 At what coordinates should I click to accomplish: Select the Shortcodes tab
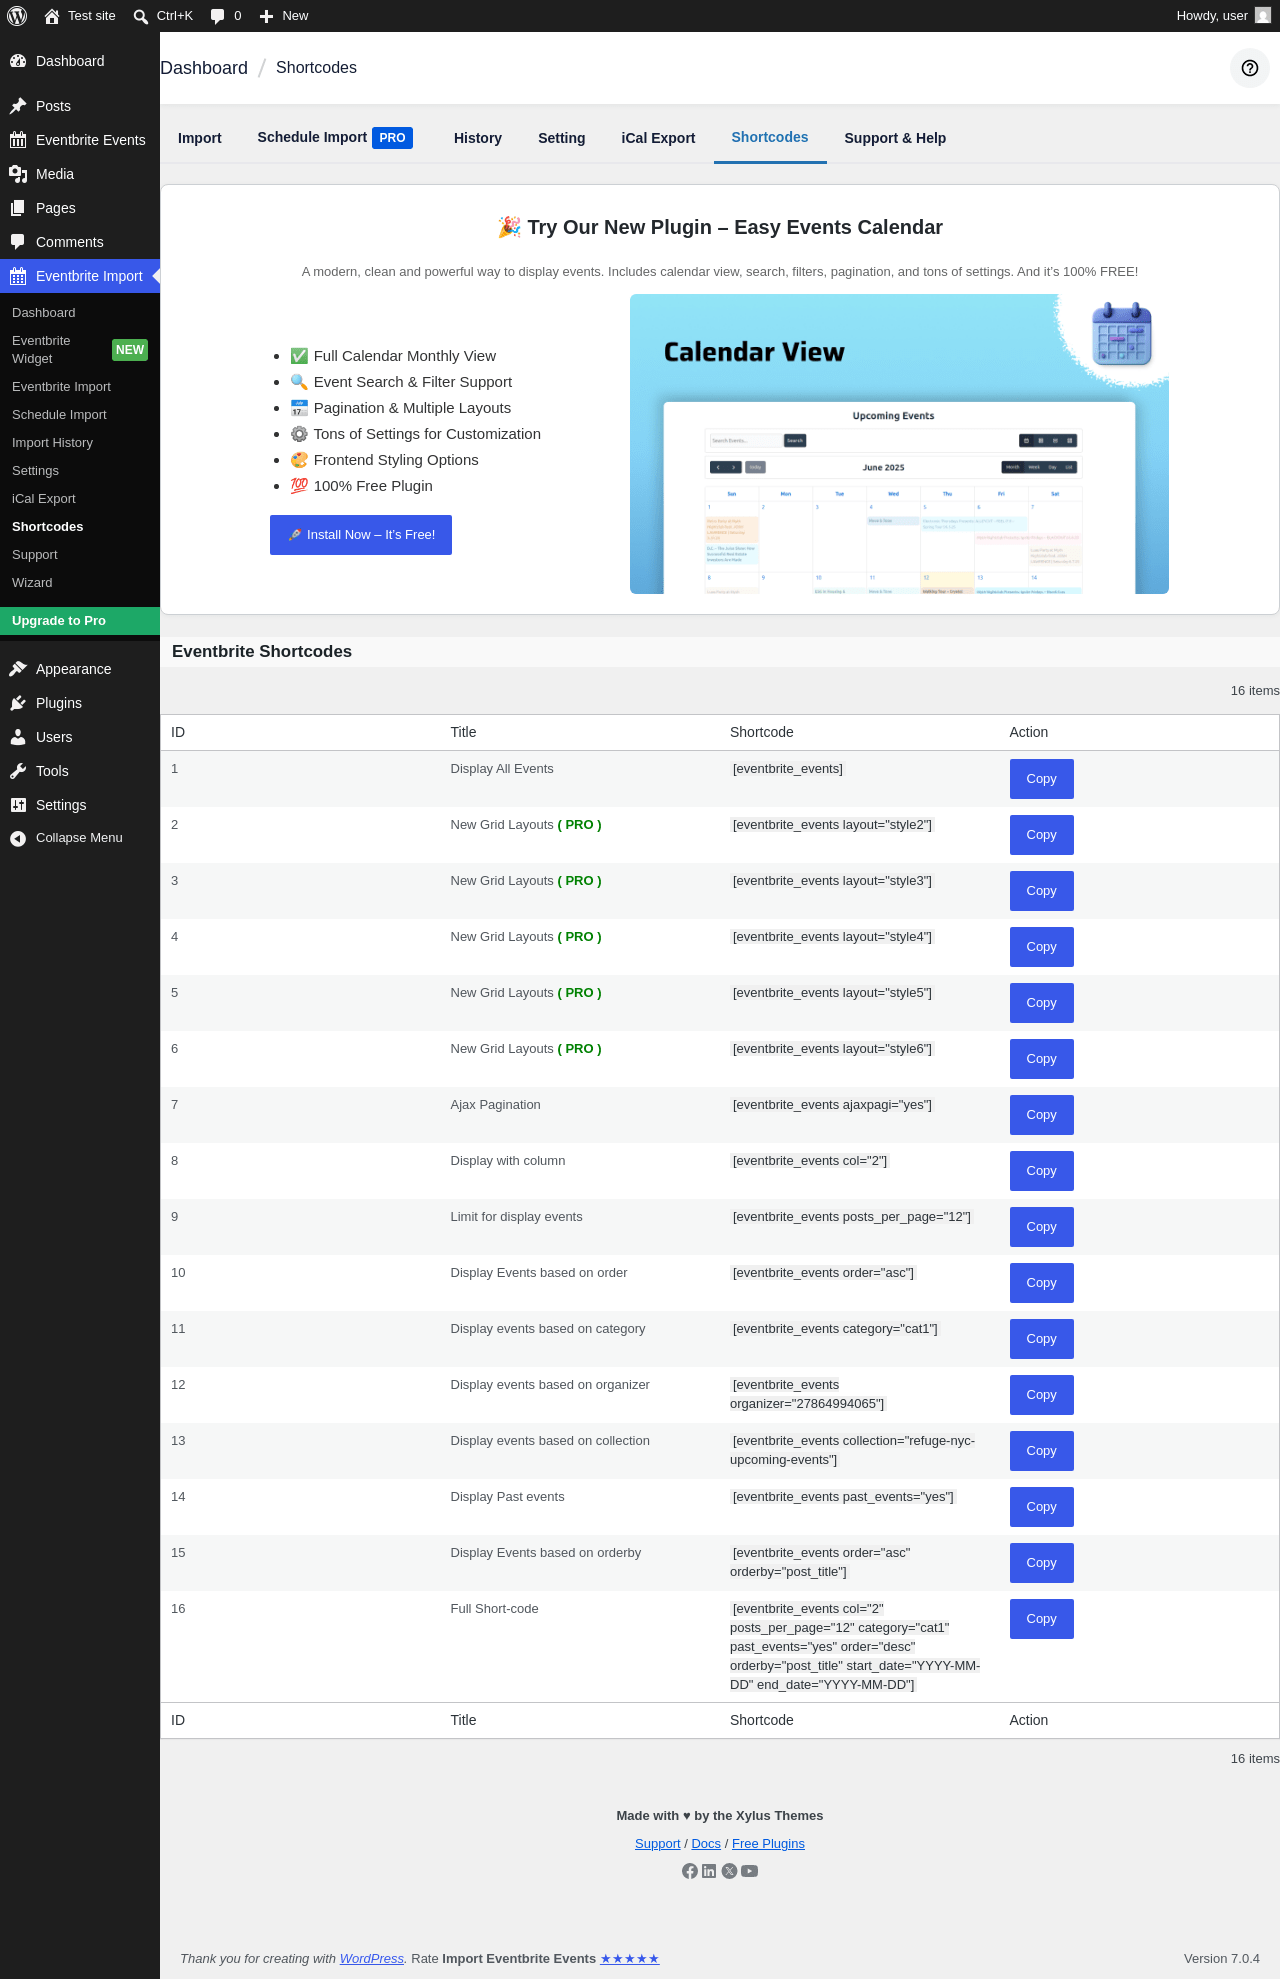[770, 138]
